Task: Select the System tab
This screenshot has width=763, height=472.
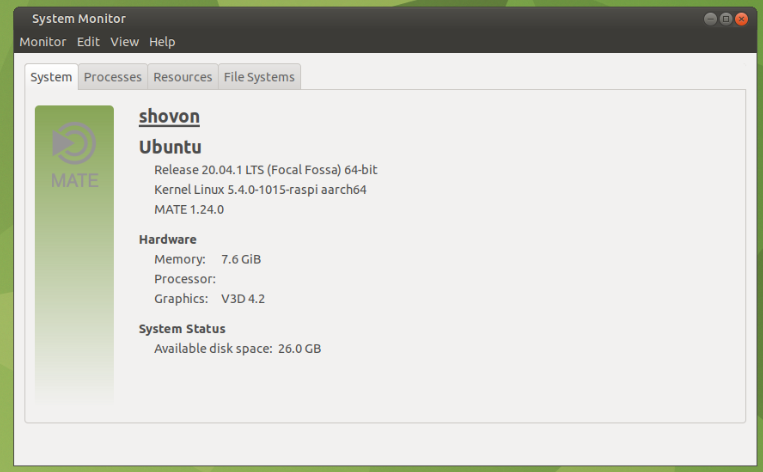Action: (x=51, y=77)
